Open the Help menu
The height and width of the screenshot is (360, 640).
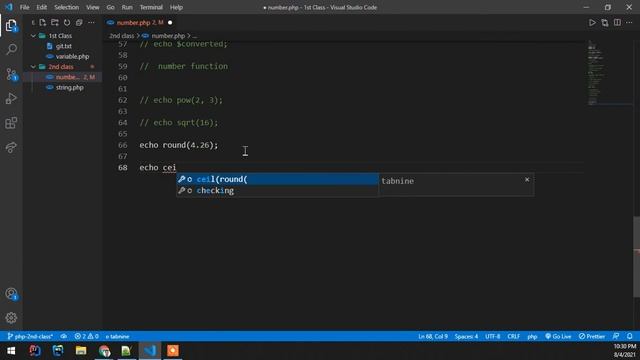click(x=176, y=7)
